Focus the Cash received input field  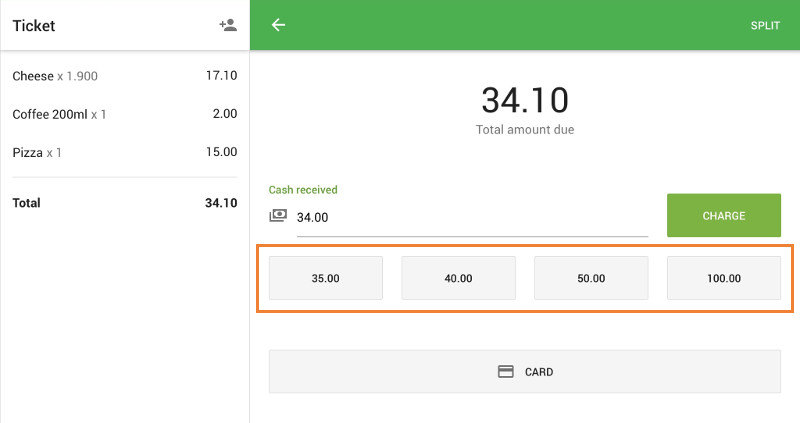(470, 217)
